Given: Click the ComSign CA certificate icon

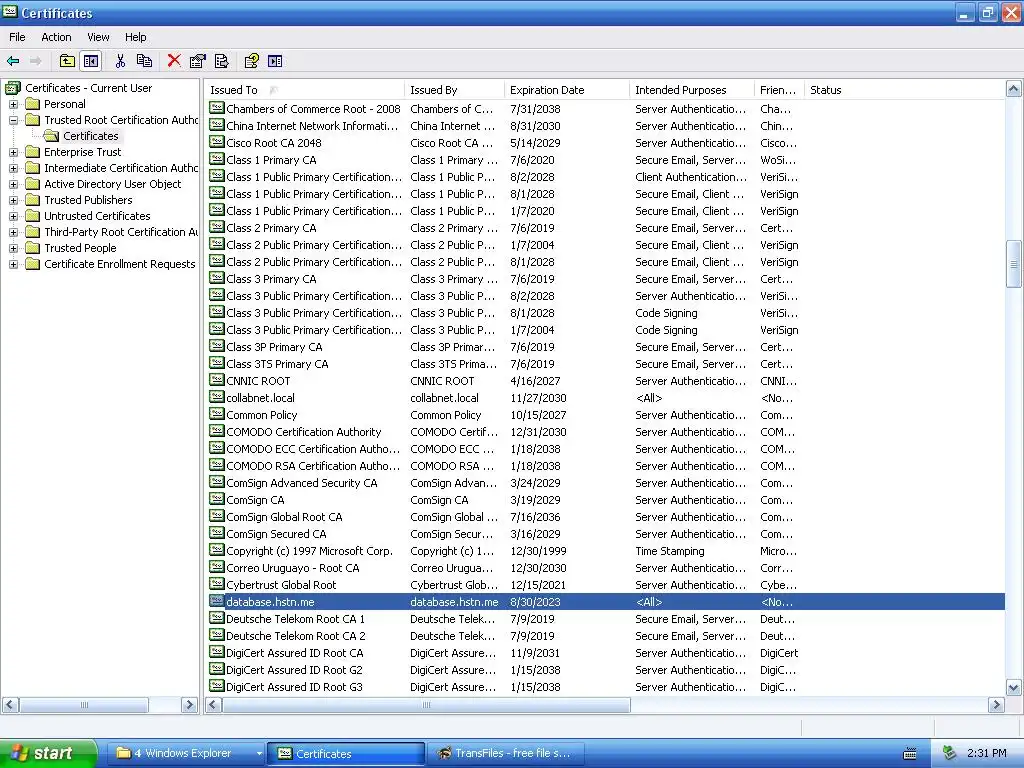Looking at the screenshot, I should pyautogui.click(x=216, y=498).
